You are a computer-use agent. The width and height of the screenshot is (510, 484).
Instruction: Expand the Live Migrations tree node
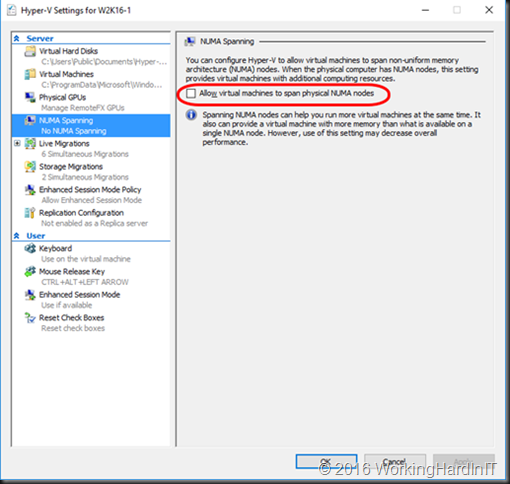coord(17,143)
